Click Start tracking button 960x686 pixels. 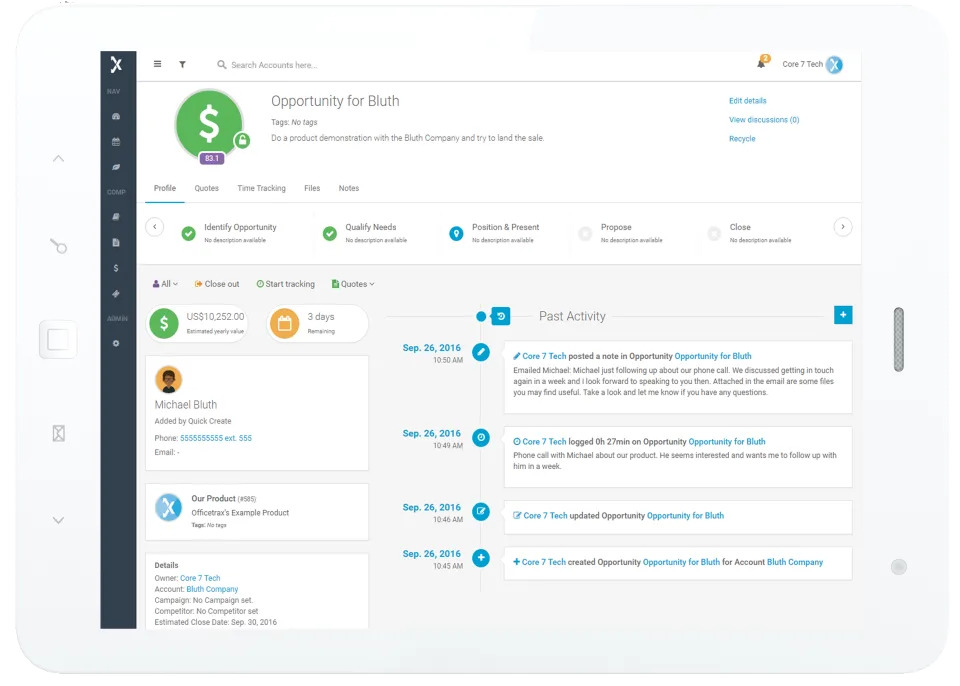pyautogui.click(x=285, y=284)
